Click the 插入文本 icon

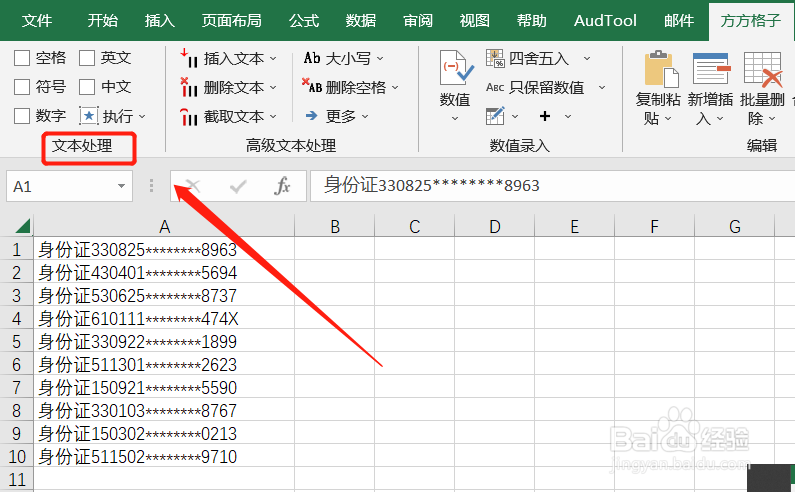189,58
